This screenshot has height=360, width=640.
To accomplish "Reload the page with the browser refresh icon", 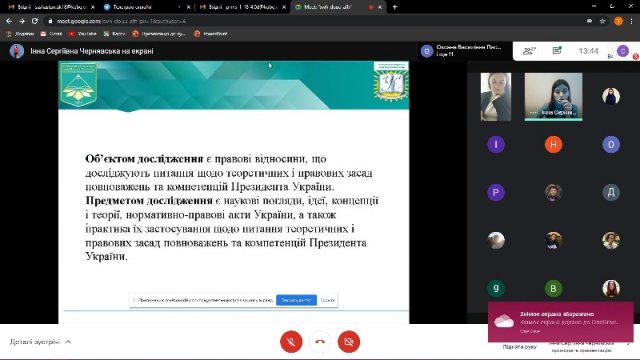I will tap(35, 21).
